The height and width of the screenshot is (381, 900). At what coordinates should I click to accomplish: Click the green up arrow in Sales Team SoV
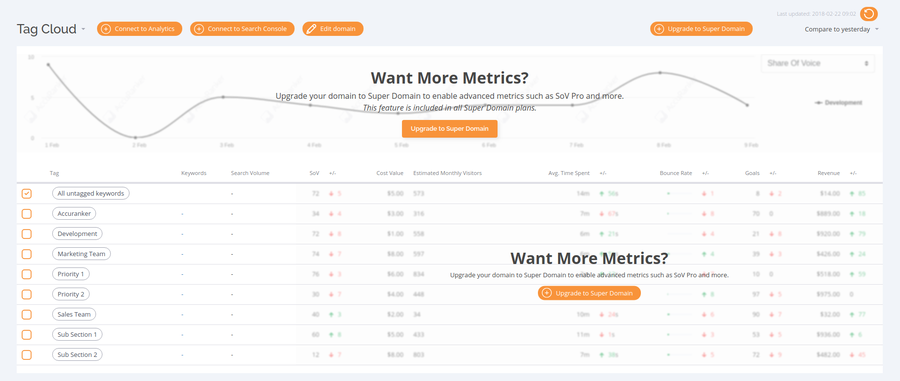(x=332, y=314)
